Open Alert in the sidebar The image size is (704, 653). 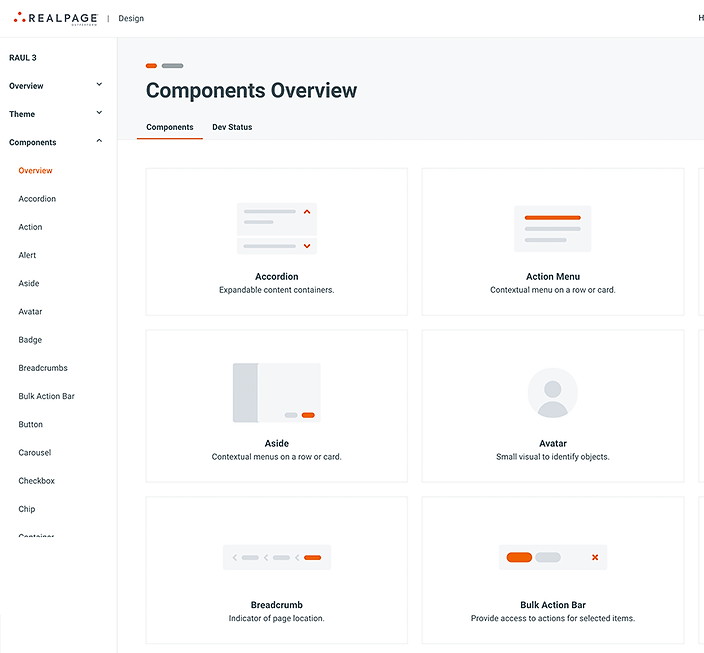click(27, 255)
